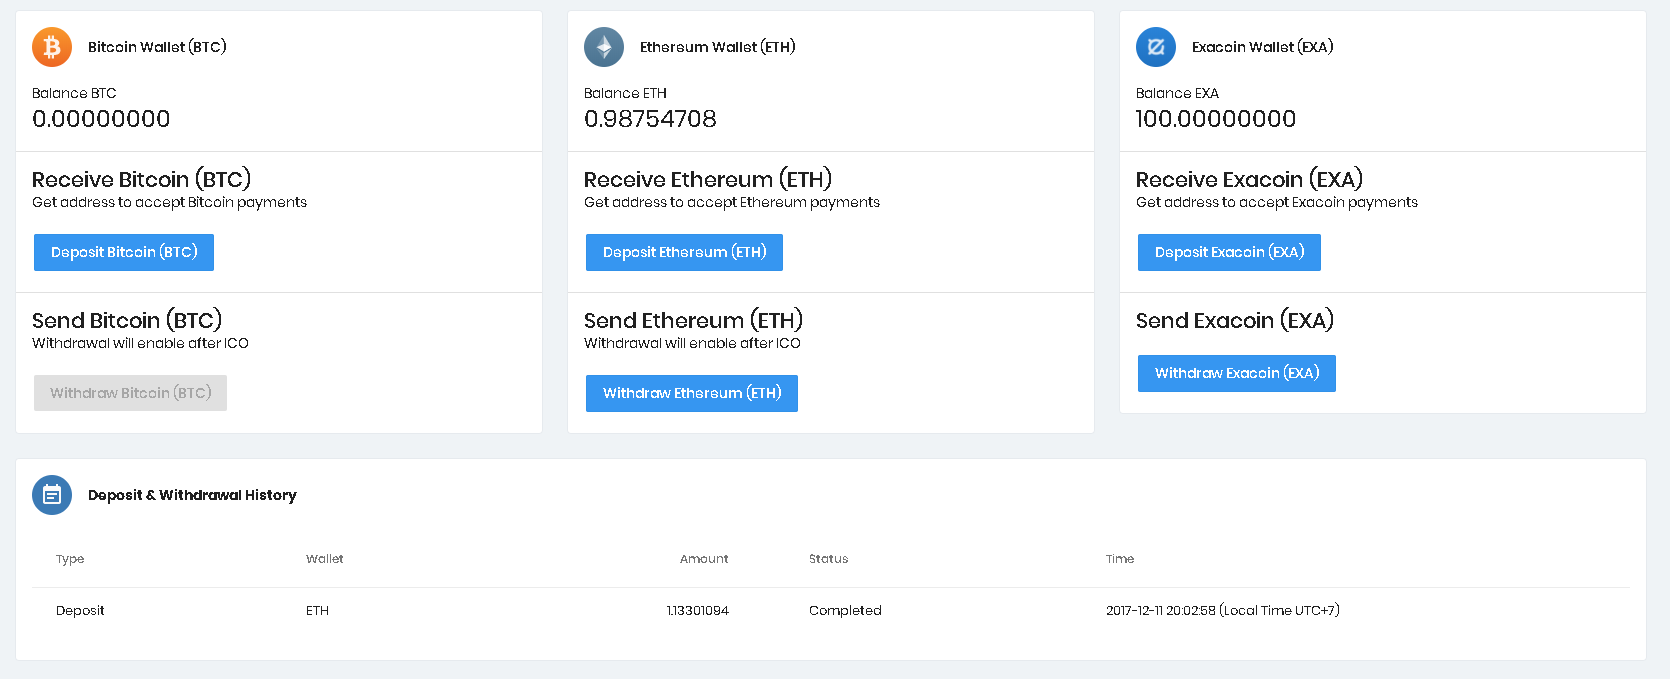Image resolution: width=1670 pixels, height=679 pixels.
Task: Click the Time column header
Action: coord(1120,559)
